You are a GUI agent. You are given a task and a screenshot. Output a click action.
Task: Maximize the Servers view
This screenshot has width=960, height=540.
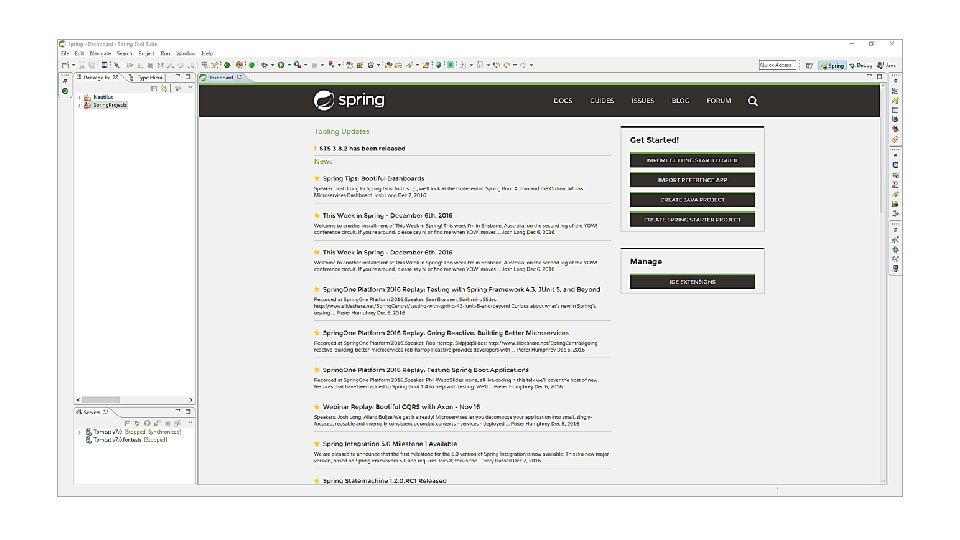pyautogui.click(x=188, y=411)
